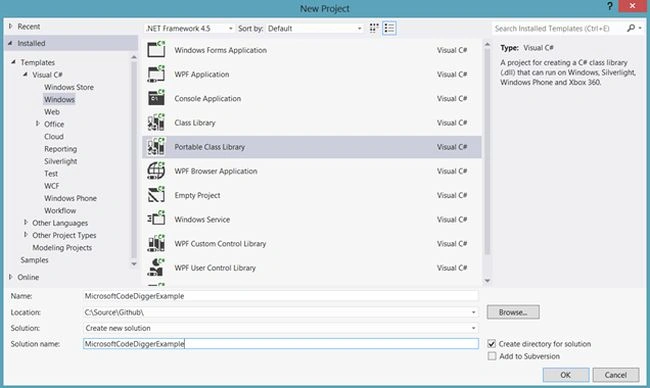Click the Cancel button
This screenshot has height=388, width=650.
[x=616, y=375]
